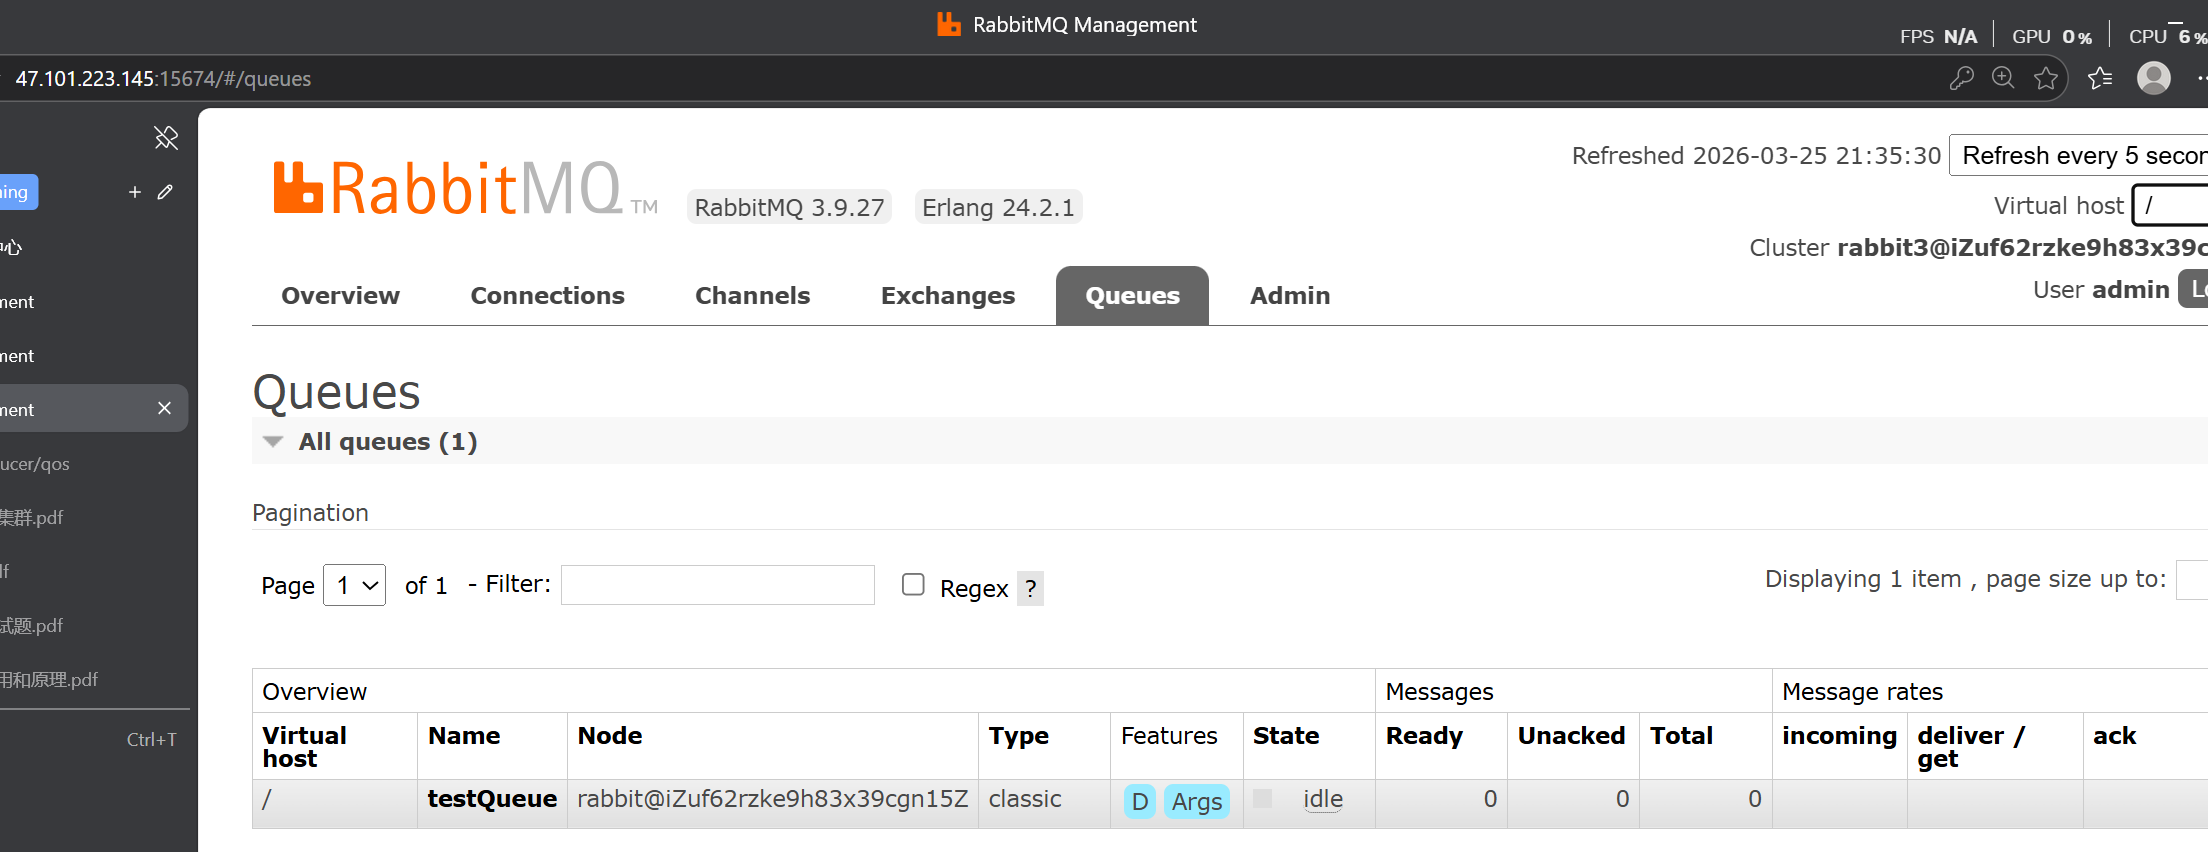Open the Refresh every 5 seconds dropdown
This screenshot has height=852, width=2208.
2078,156
